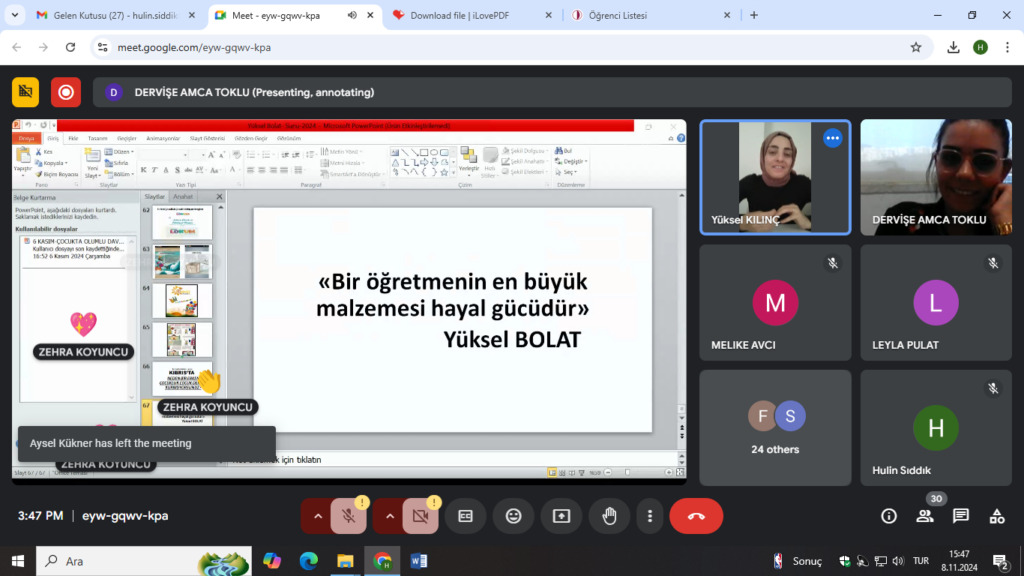Open the activities panel icon
The image size is (1024, 576).
(997, 516)
